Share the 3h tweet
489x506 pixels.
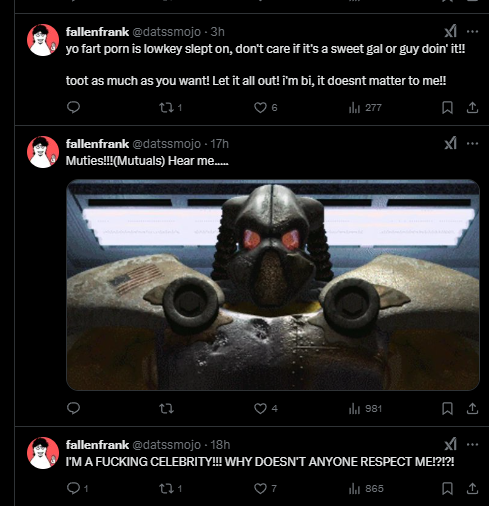pyautogui.click(x=472, y=108)
